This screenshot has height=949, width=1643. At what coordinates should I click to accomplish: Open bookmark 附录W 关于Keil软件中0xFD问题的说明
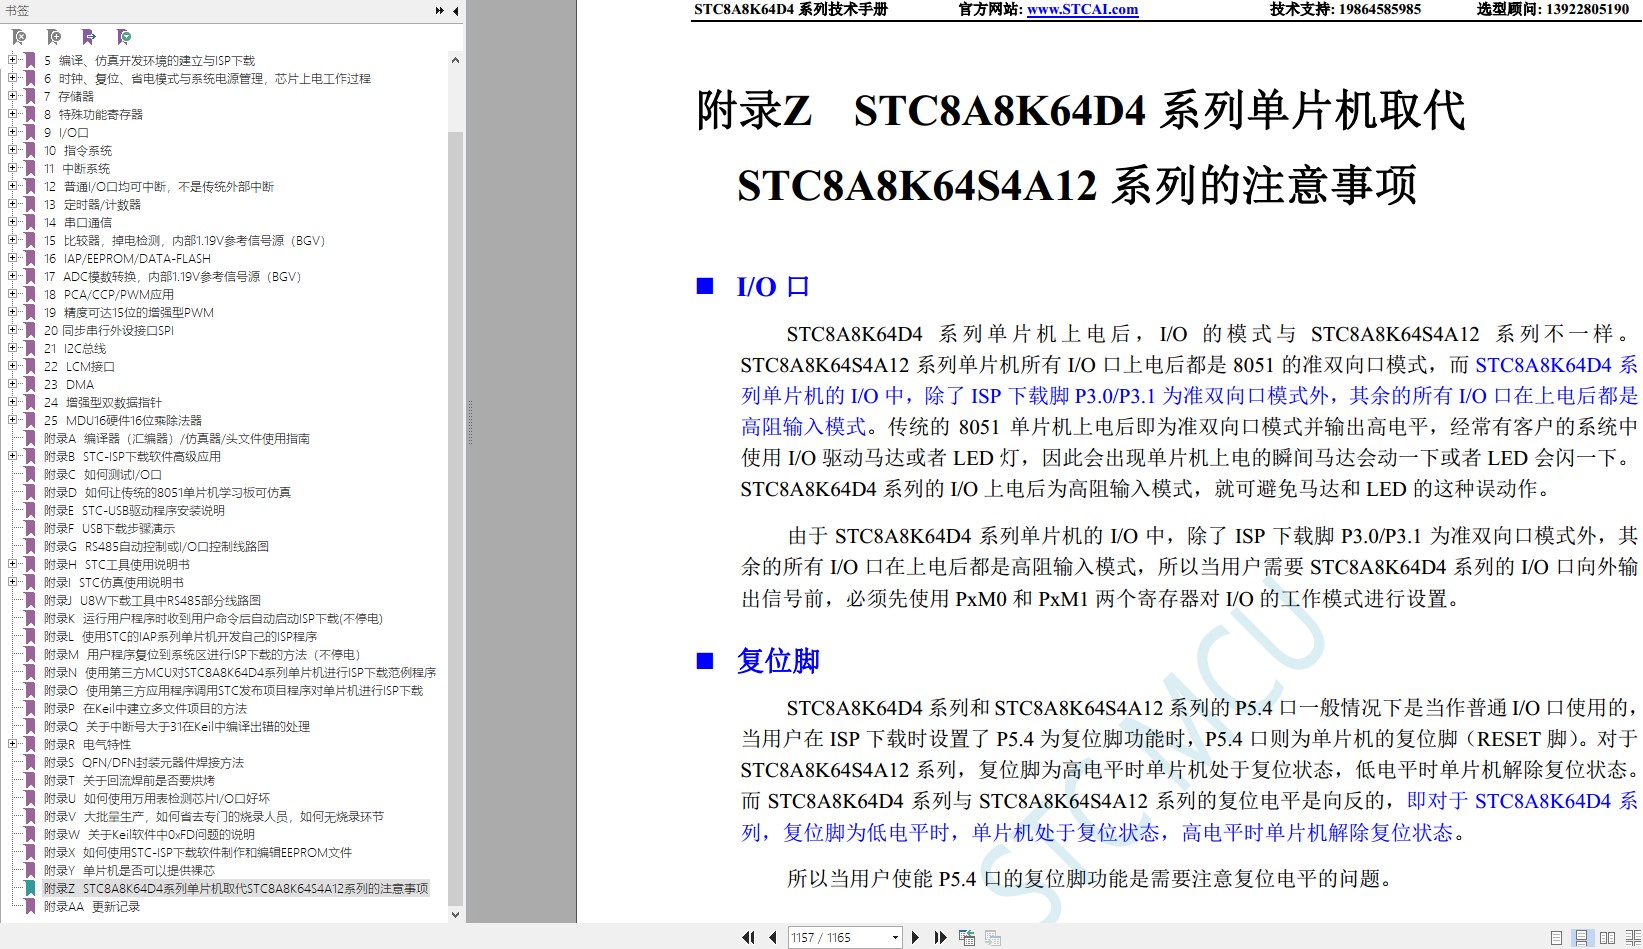(149, 834)
